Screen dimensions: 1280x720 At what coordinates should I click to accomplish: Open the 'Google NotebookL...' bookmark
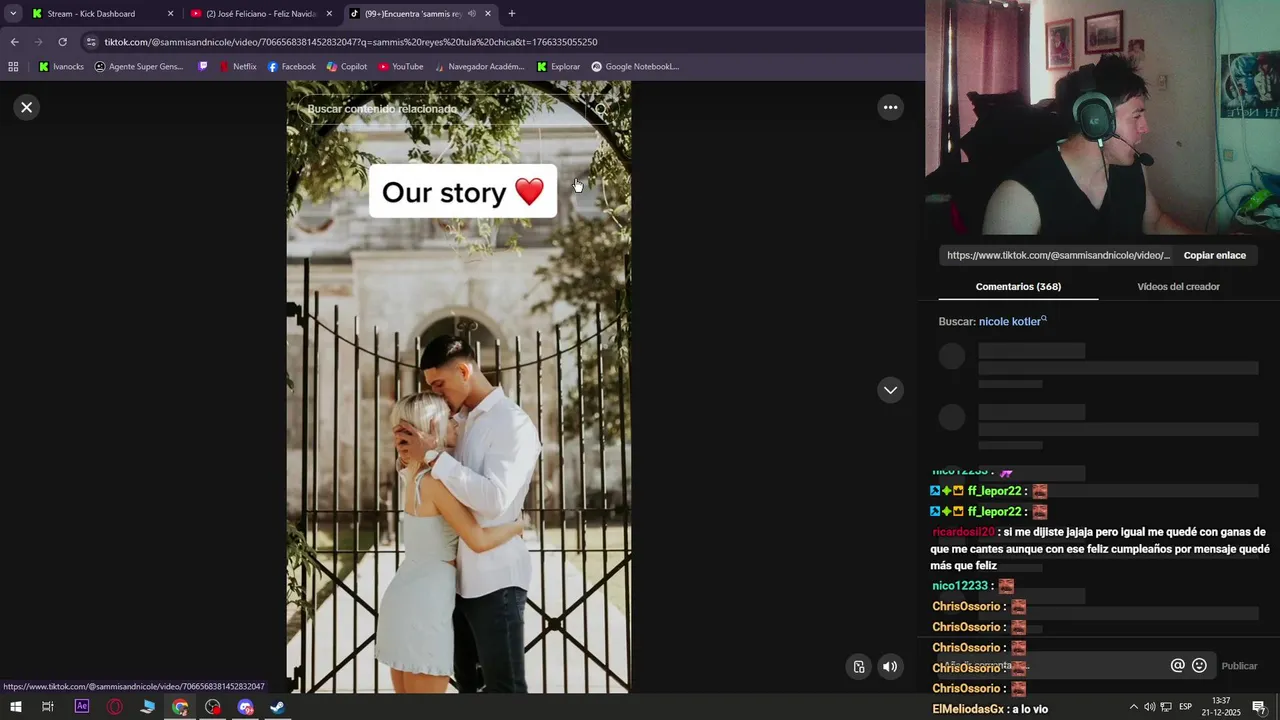click(x=635, y=67)
